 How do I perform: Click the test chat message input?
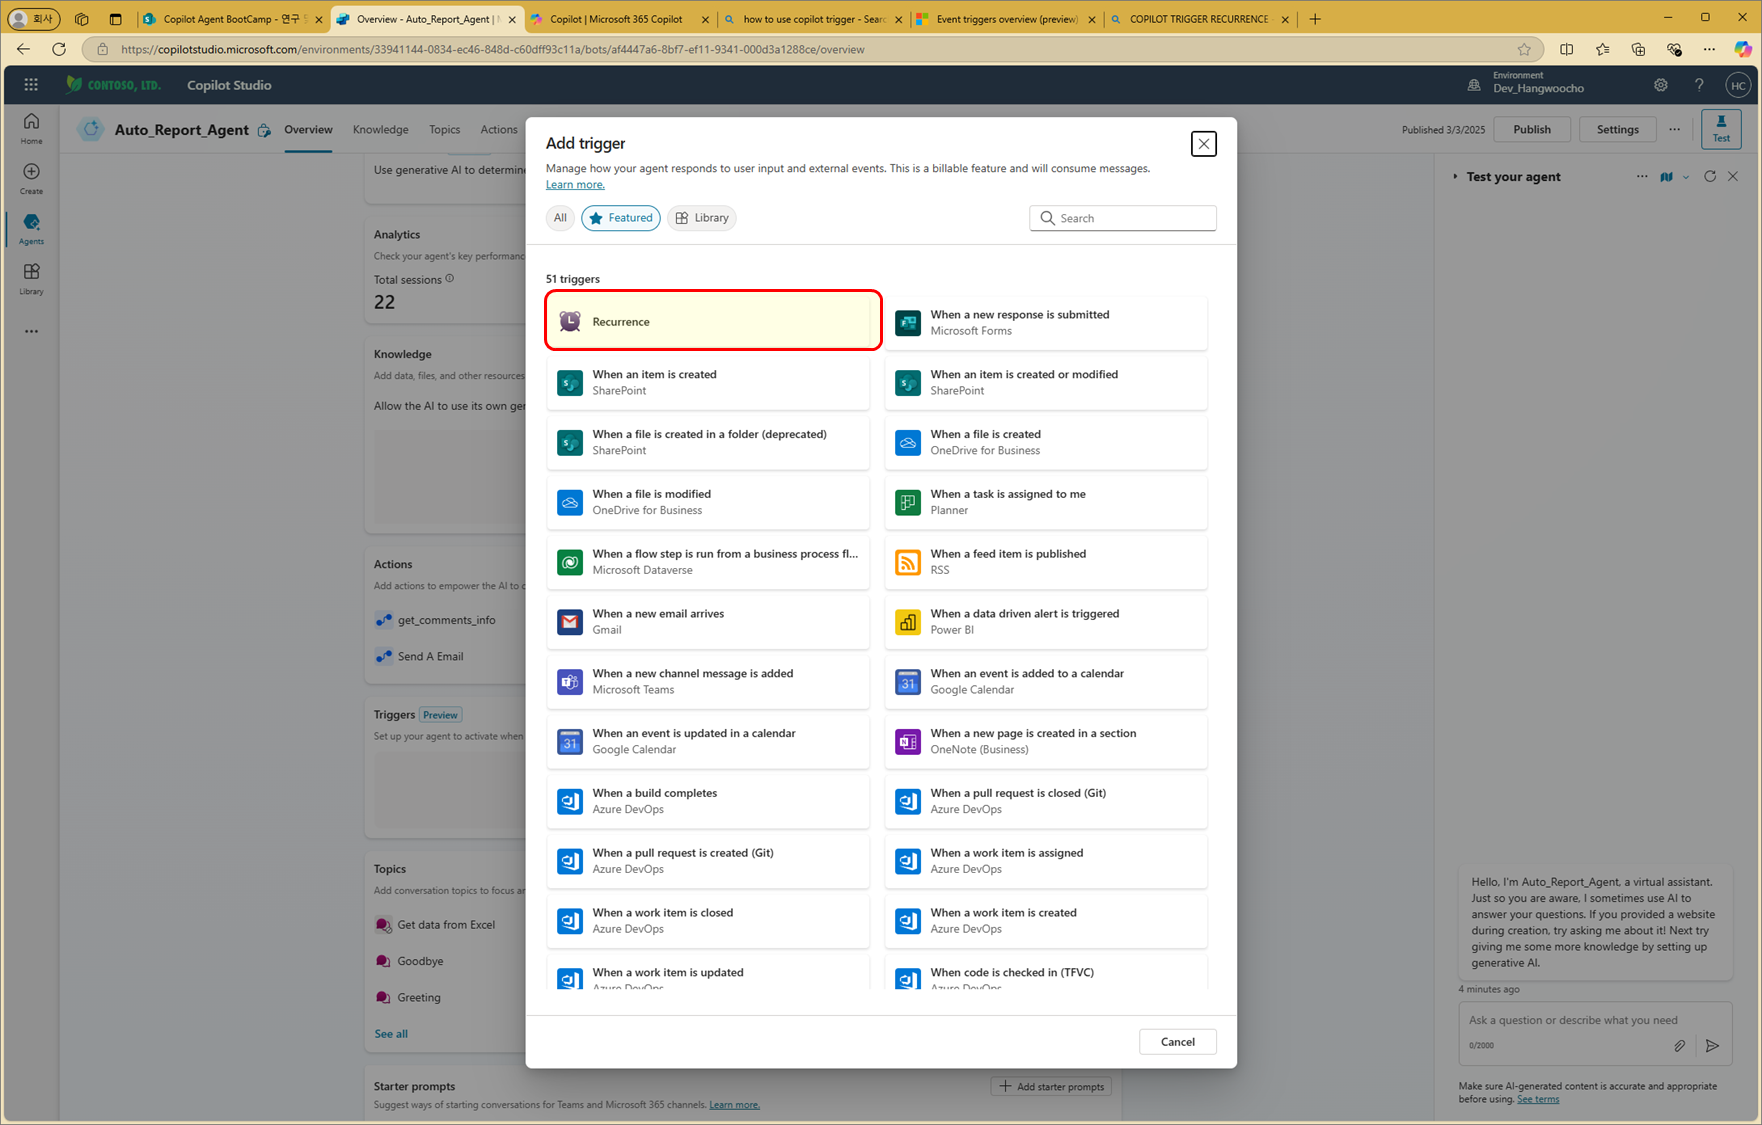pos(1594,1020)
